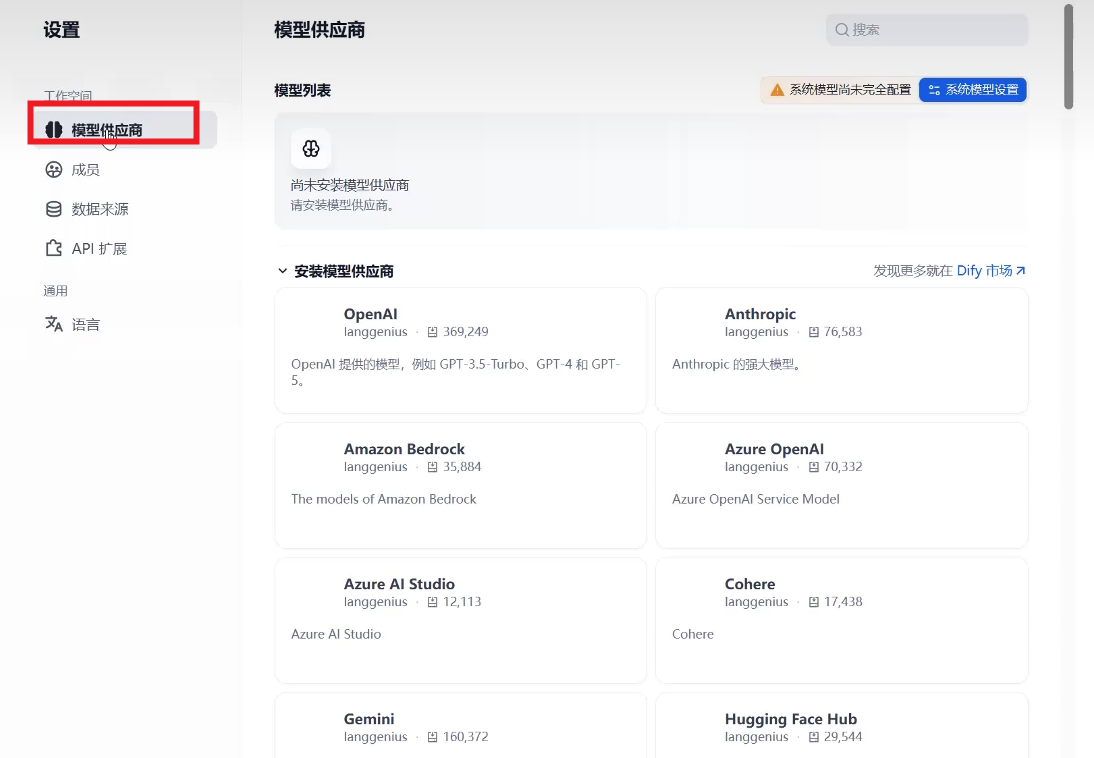Open the Dify 市场 marketplace link

click(991, 271)
